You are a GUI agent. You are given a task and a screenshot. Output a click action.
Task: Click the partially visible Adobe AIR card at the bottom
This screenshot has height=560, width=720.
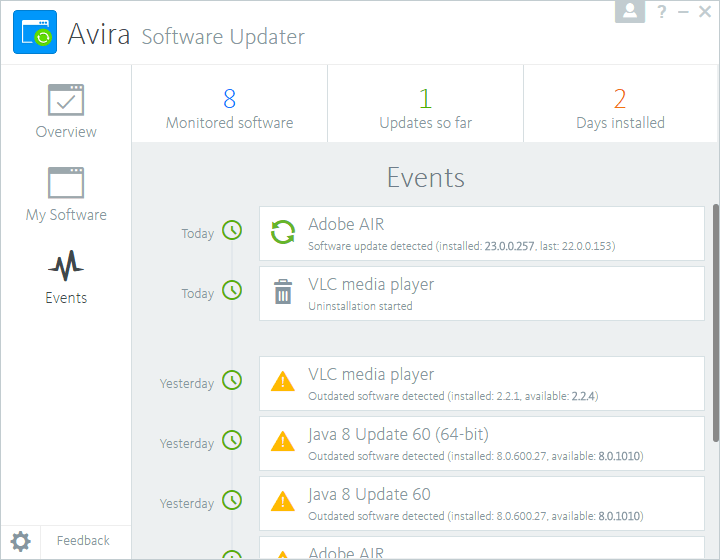click(482, 548)
